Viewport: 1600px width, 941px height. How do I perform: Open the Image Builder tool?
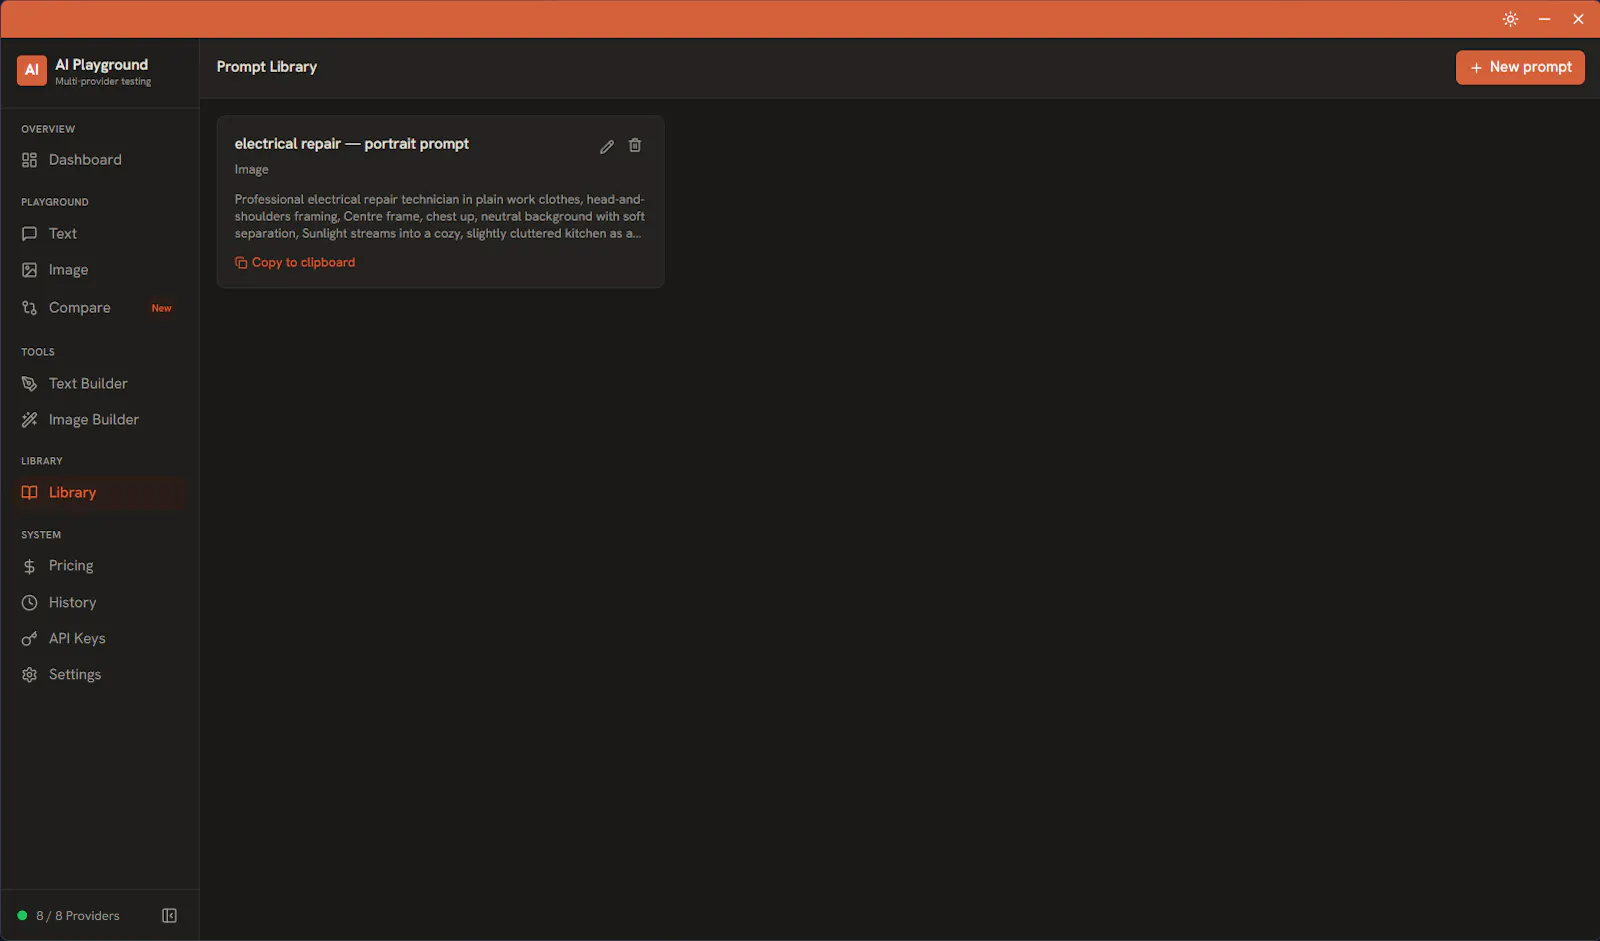pos(100,420)
